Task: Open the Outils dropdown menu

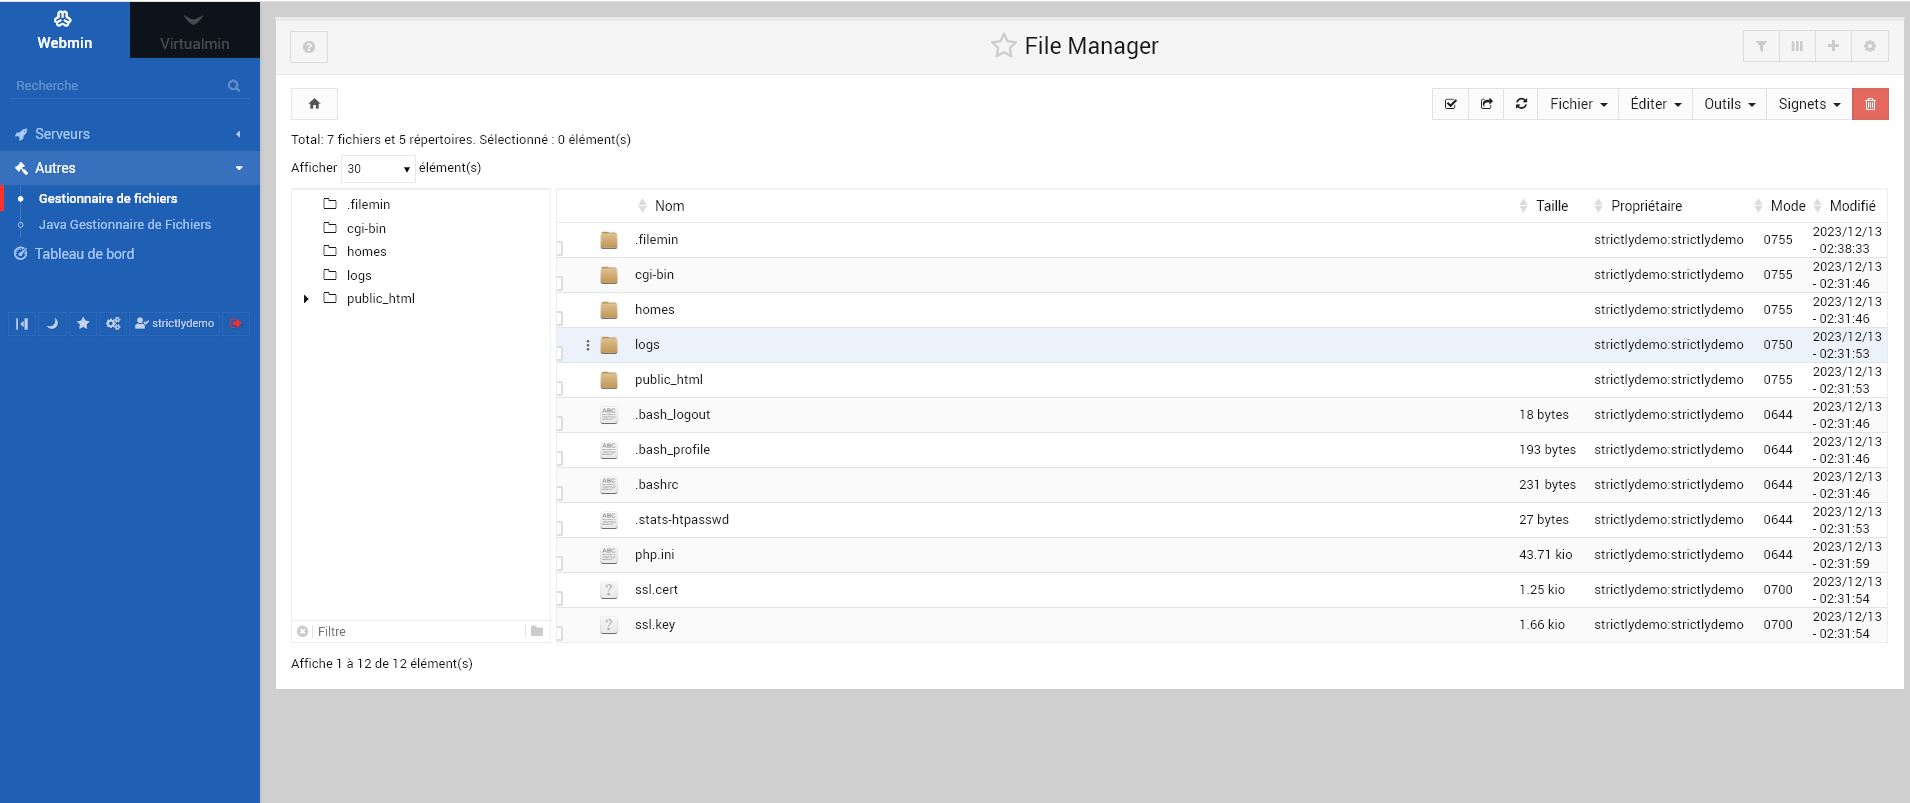Action: [x=1729, y=104]
